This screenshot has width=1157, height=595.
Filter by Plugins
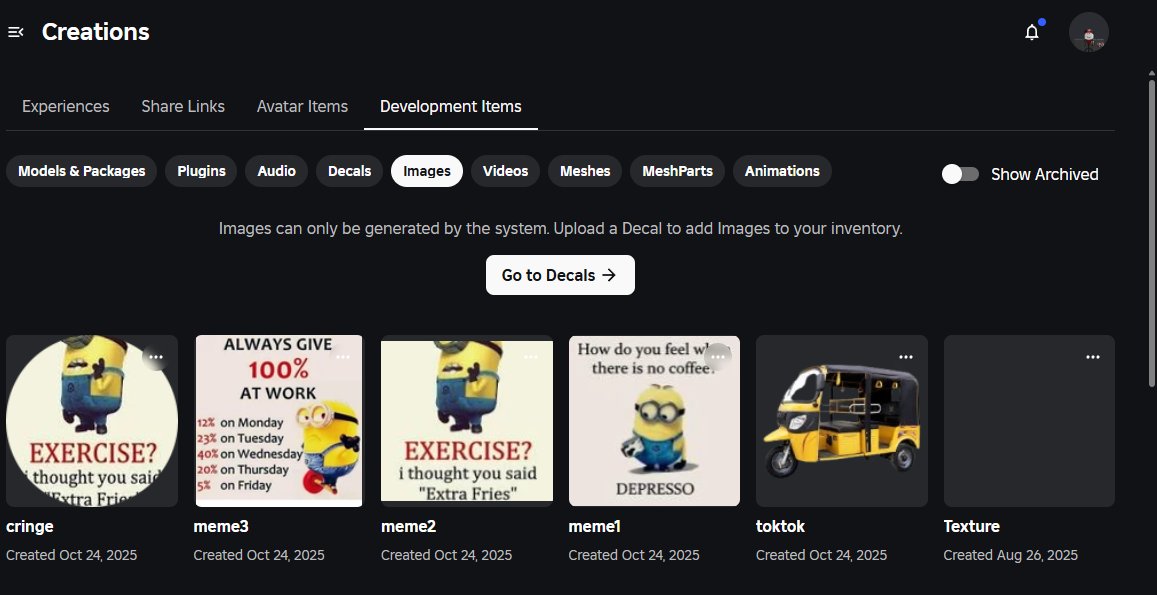pyautogui.click(x=201, y=171)
